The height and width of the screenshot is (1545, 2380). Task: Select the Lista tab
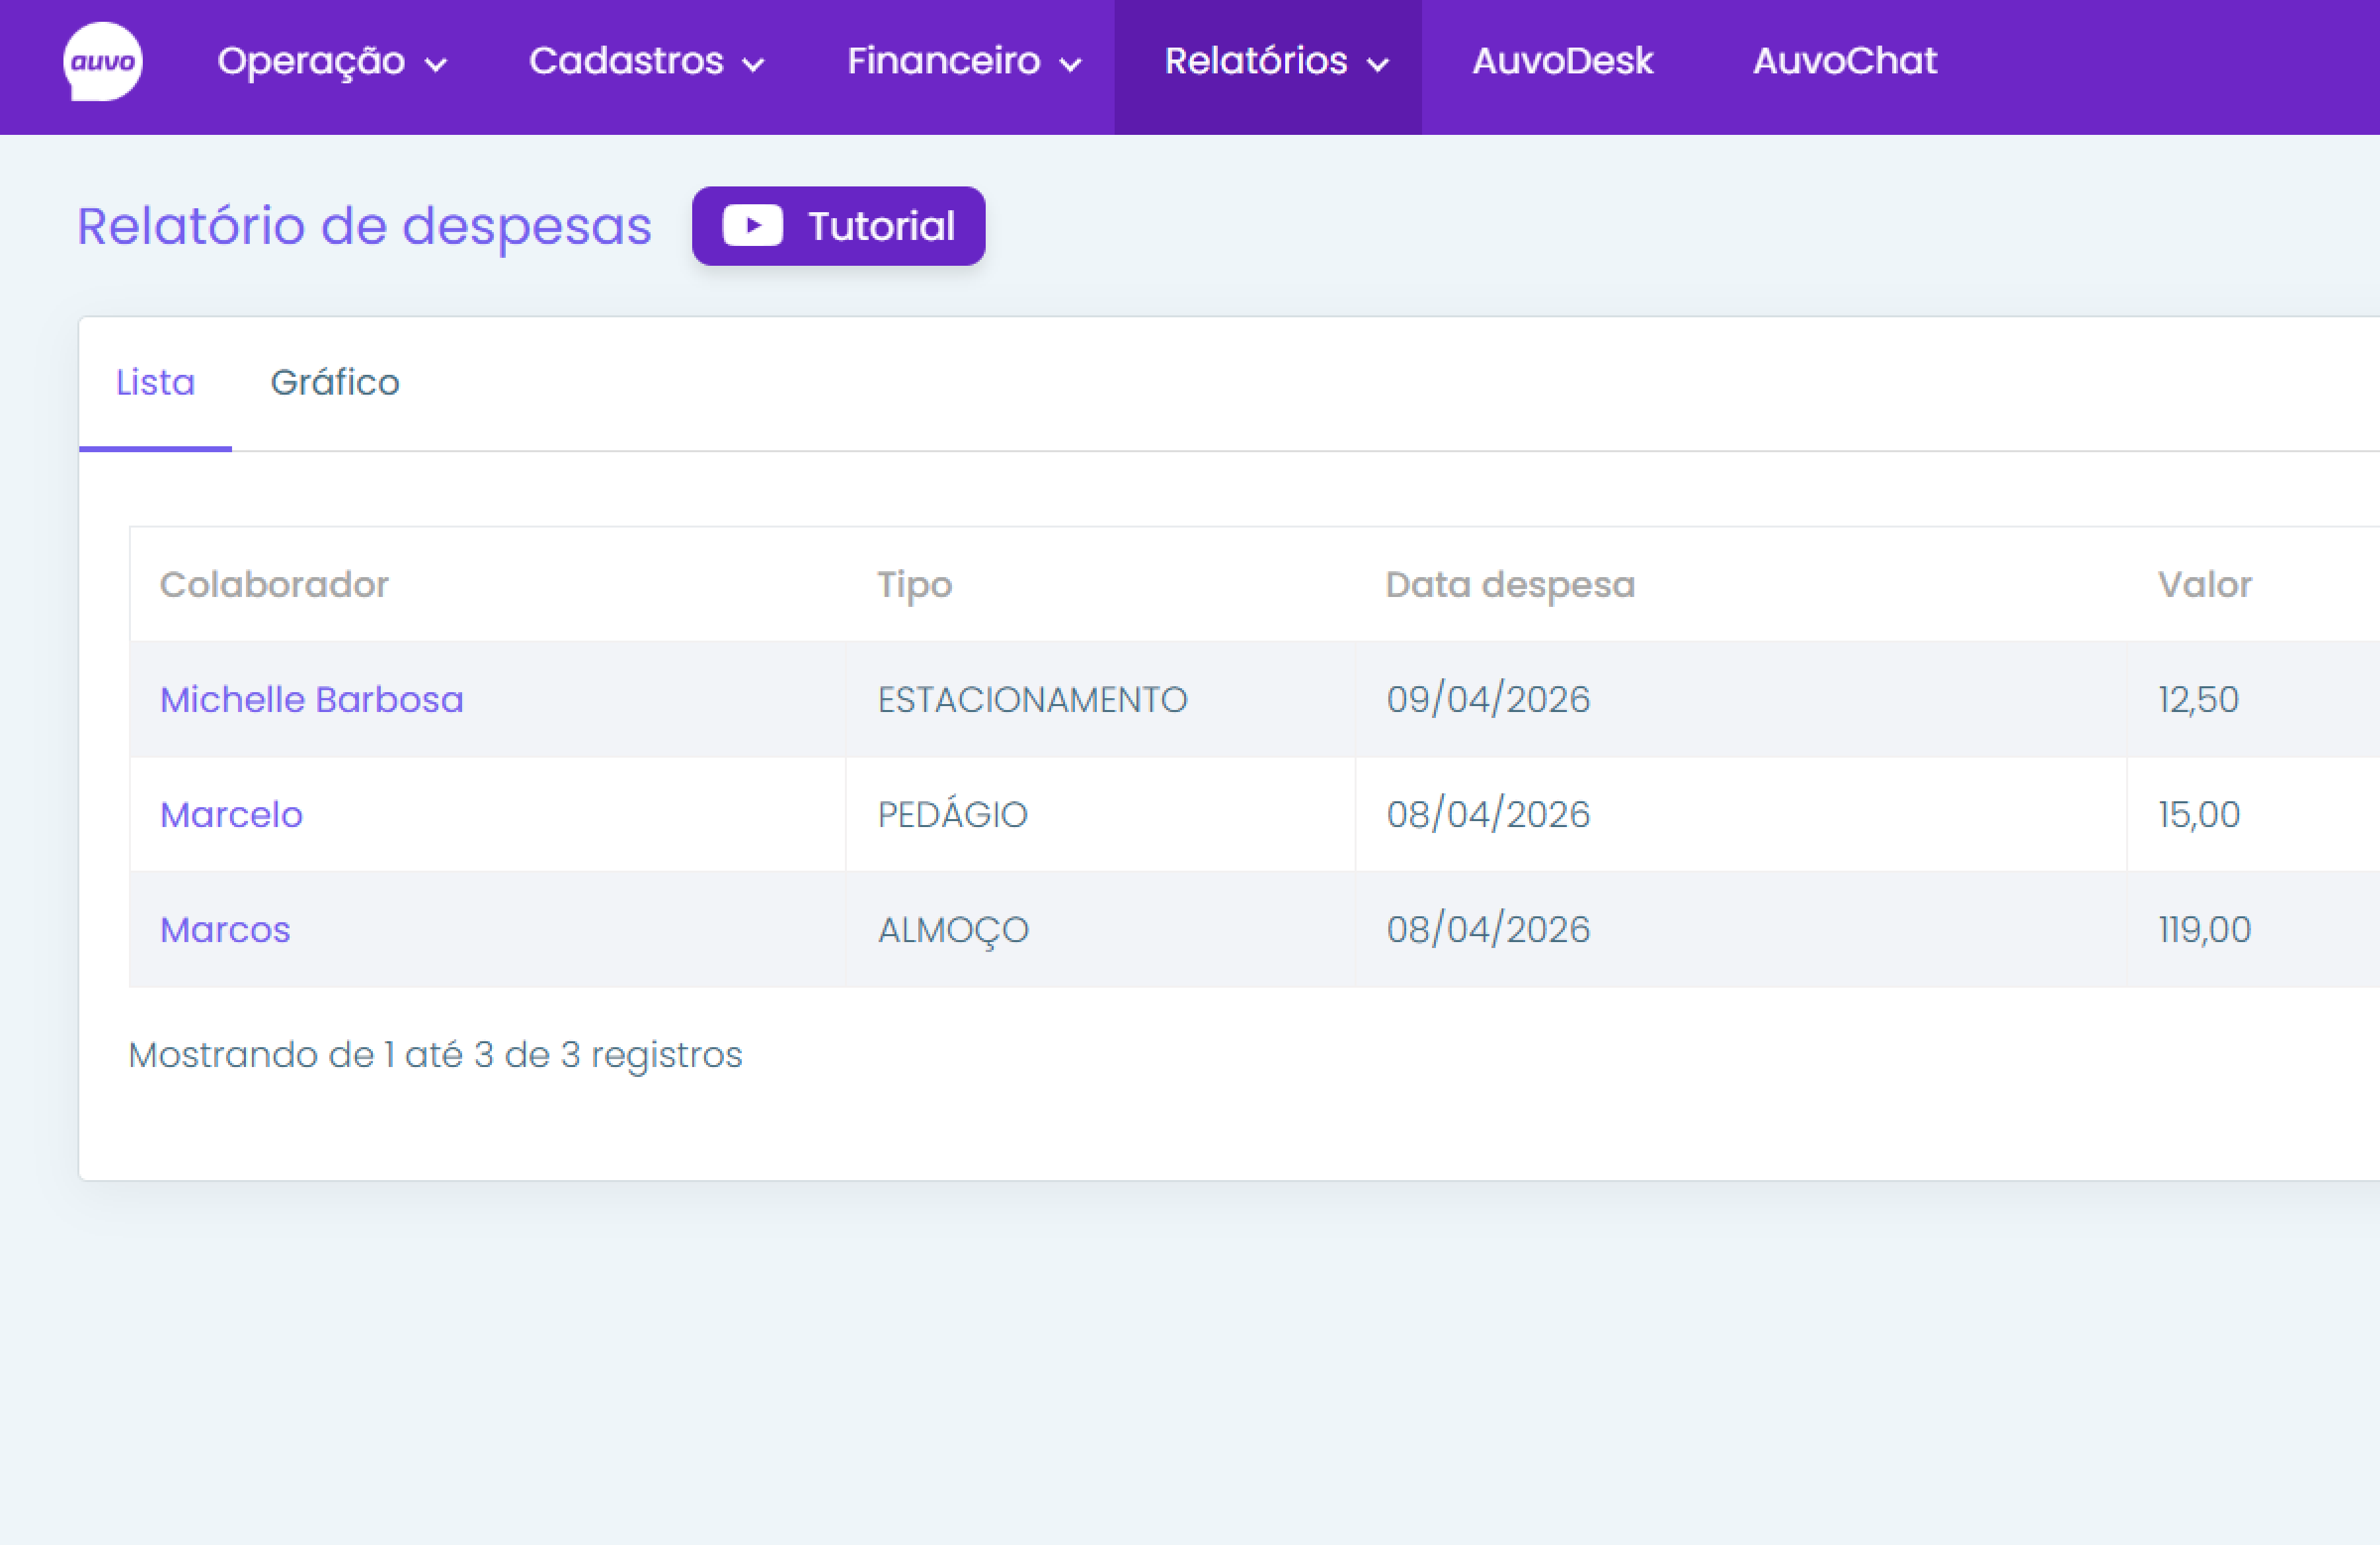pos(155,383)
